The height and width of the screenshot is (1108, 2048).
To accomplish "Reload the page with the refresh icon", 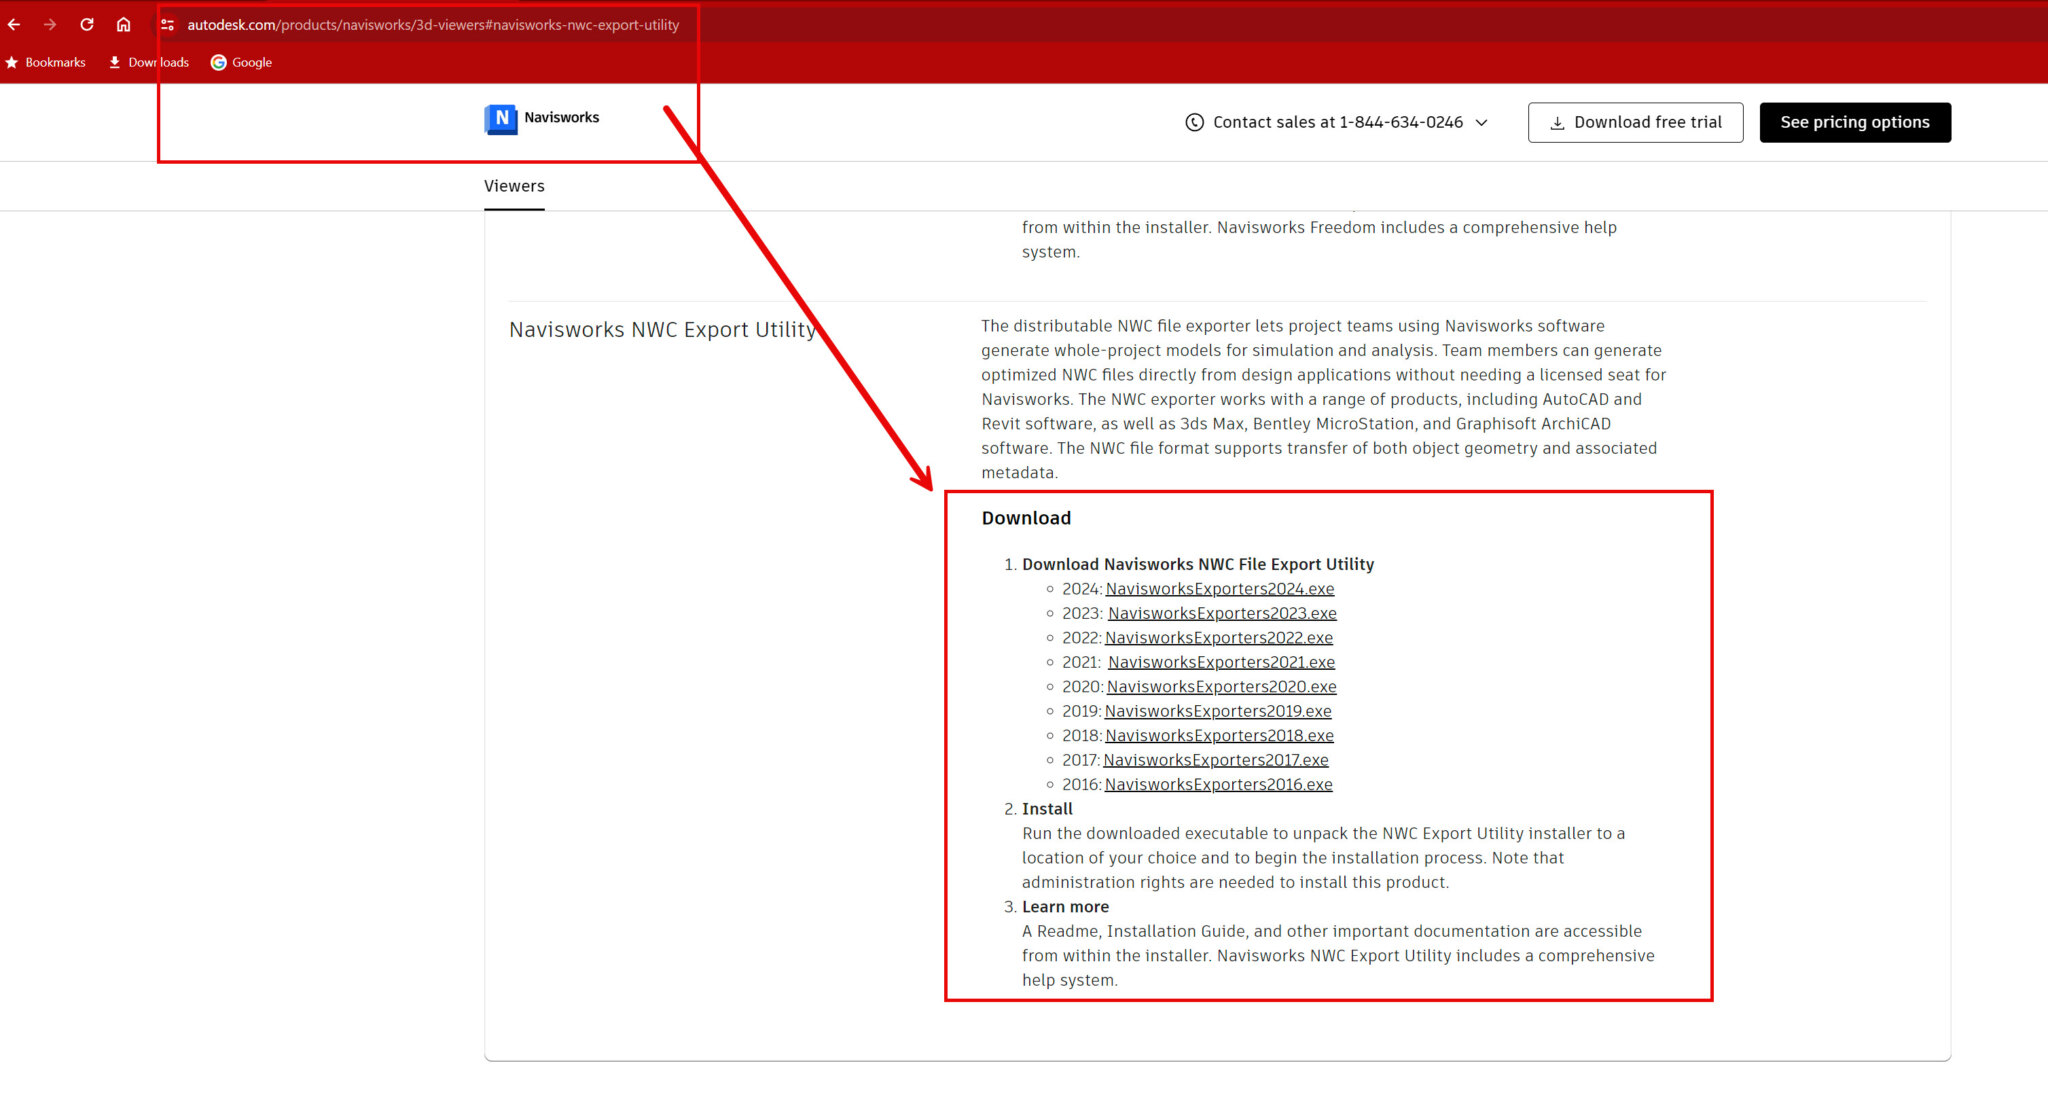I will [87, 24].
